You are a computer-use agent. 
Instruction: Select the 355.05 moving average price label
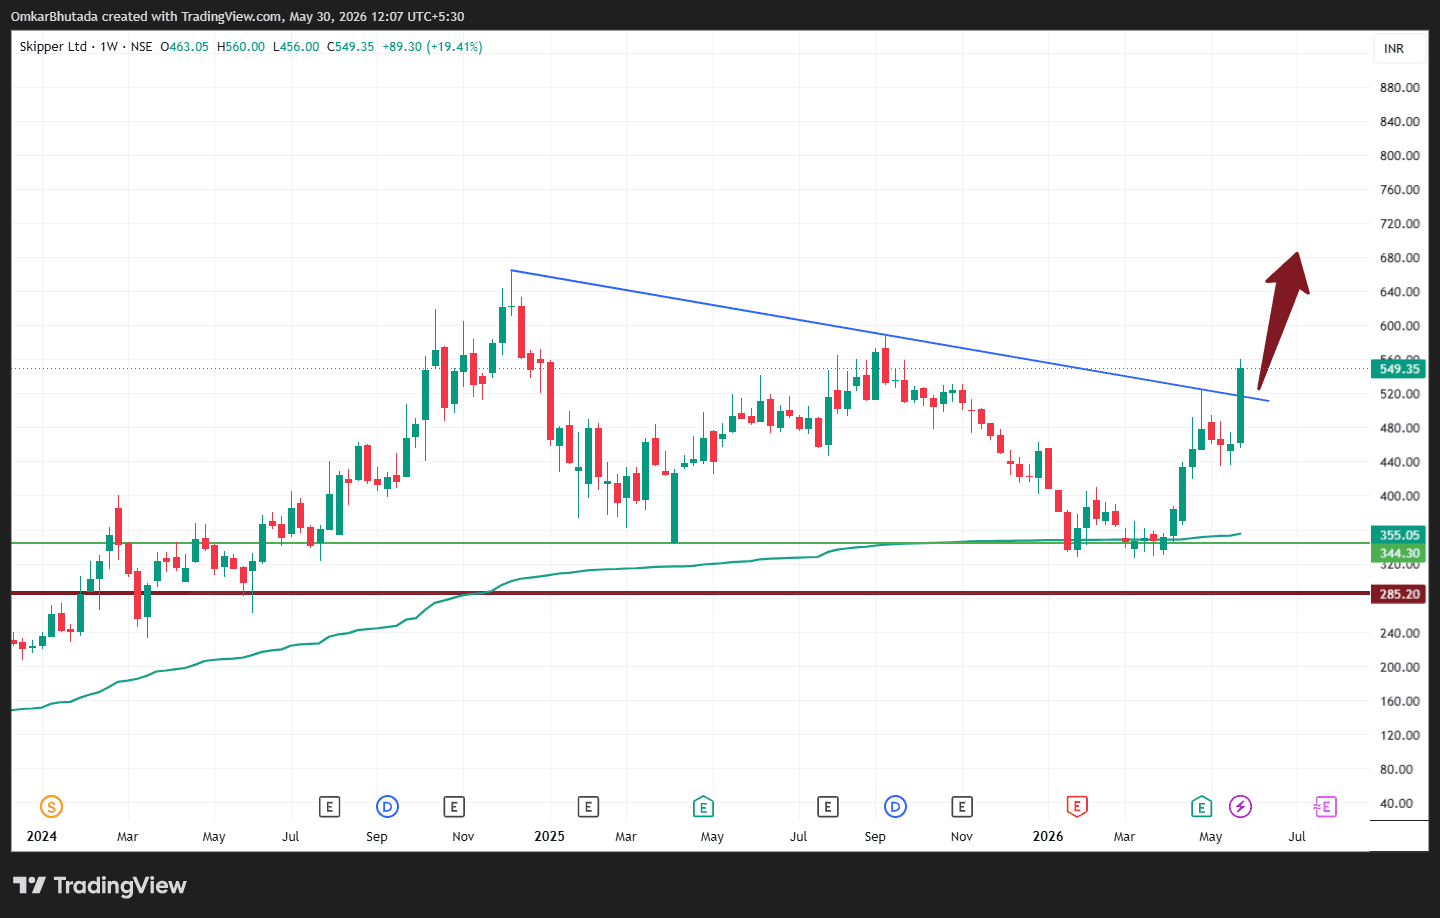(x=1398, y=535)
